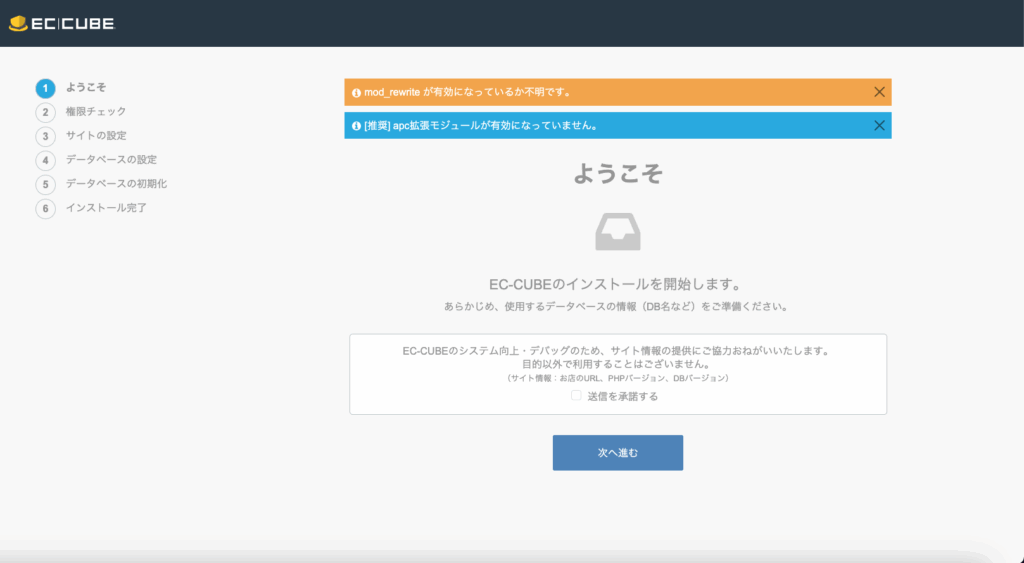The height and width of the screenshot is (563, 1024).
Task: Click the info icon in the mod_rewrite alert
Action: (x=356, y=93)
